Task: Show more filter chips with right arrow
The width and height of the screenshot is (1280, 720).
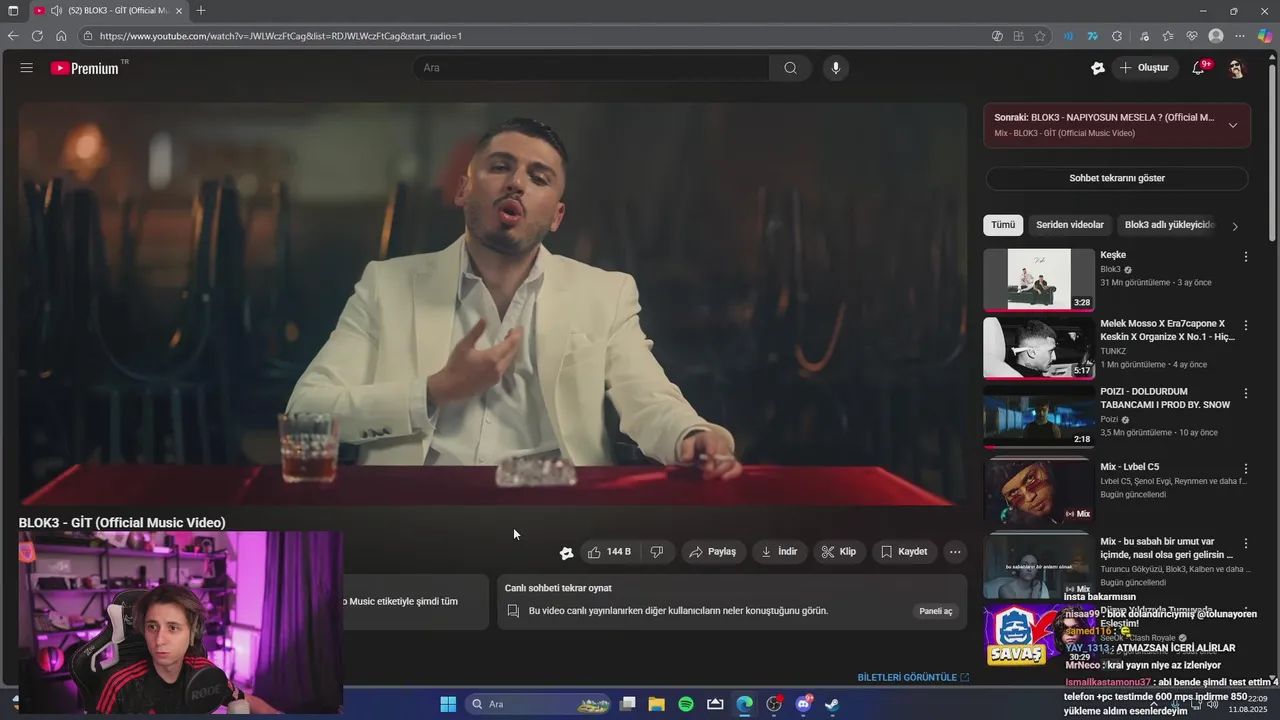Action: (1234, 226)
